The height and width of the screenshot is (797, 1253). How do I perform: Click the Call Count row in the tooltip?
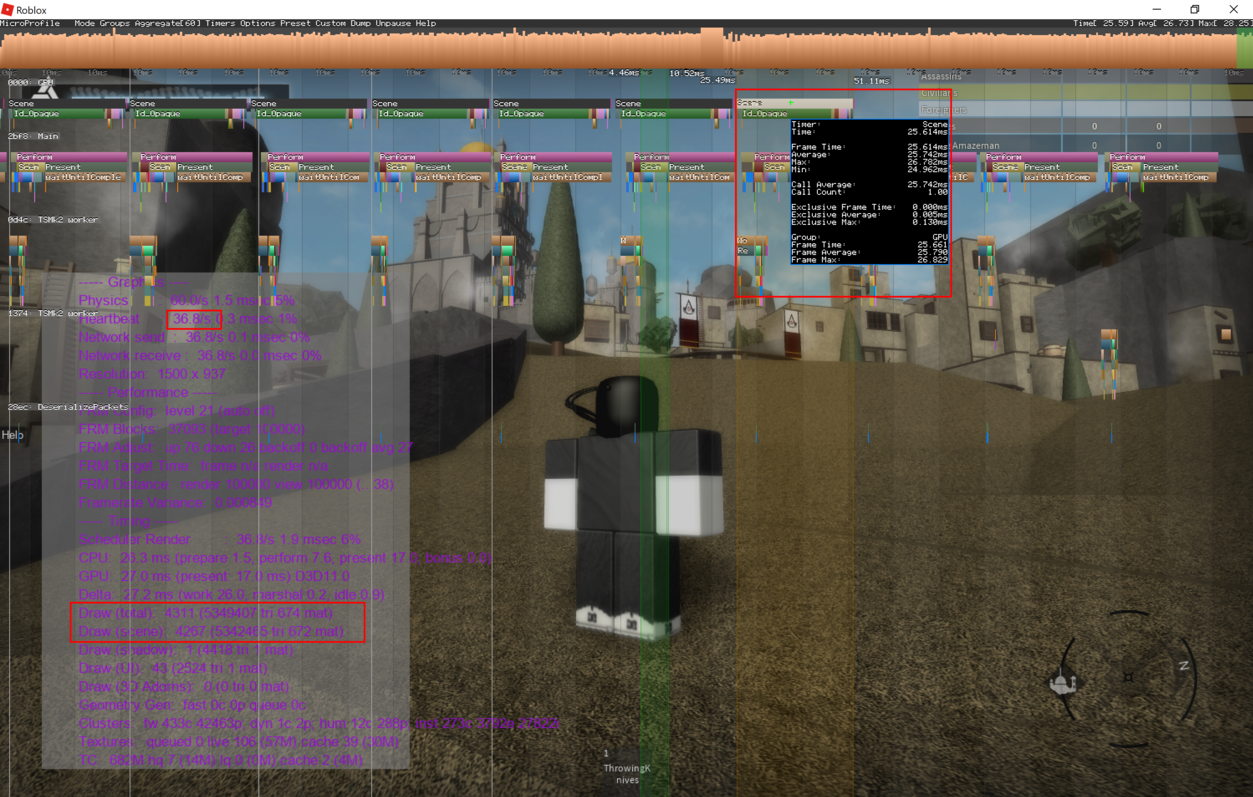click(x=869, y=192)
